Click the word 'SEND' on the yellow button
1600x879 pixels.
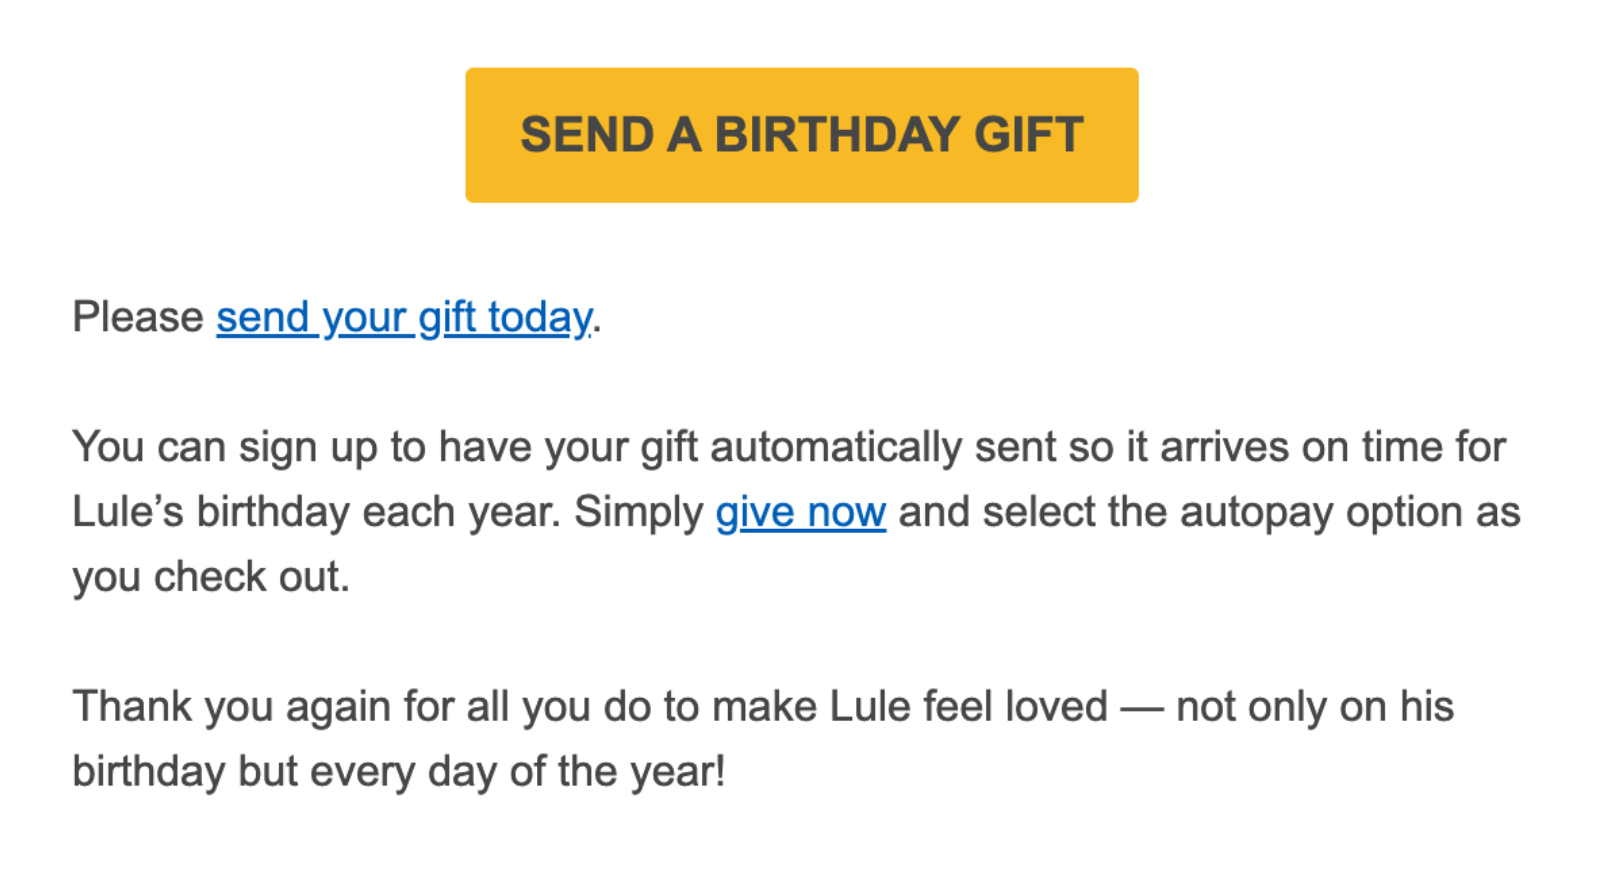587,135
